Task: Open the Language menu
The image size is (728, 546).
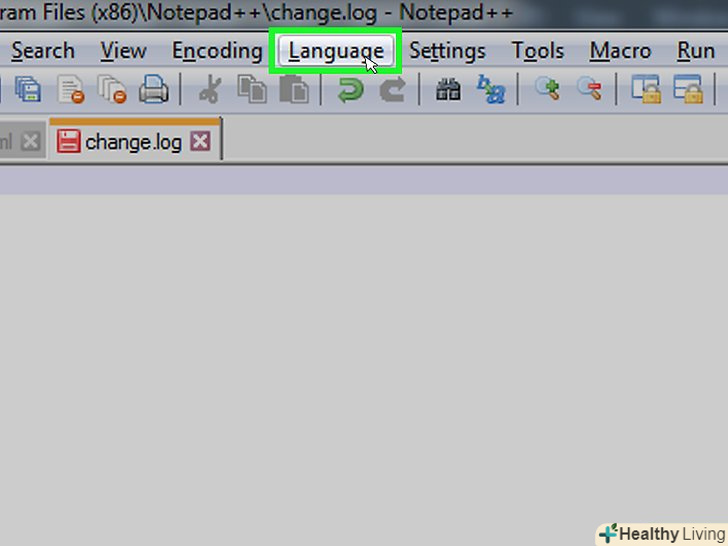Action: (336, 51)
